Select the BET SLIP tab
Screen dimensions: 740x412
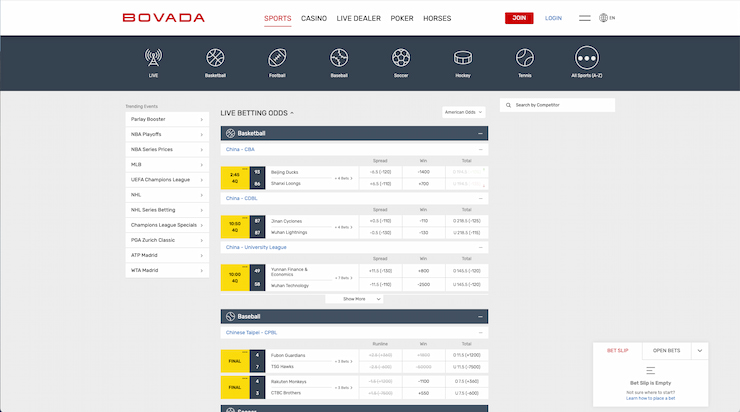[x=617, y=351]
